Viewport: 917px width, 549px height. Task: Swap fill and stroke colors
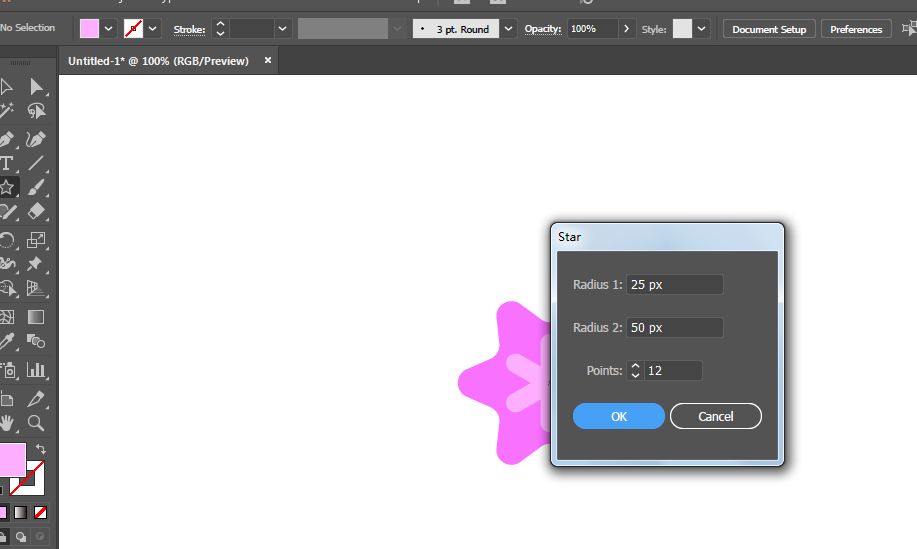[x=40, y=449]
